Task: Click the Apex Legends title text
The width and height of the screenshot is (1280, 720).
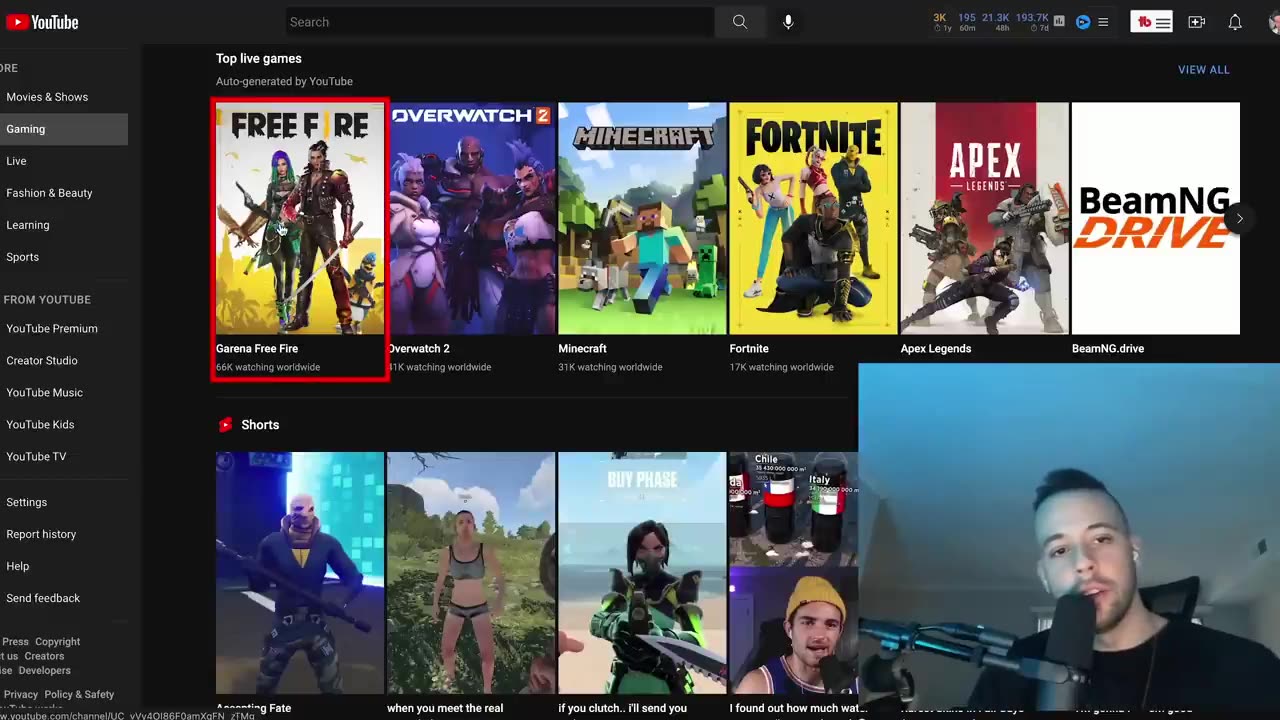Action: coord(936,349)
